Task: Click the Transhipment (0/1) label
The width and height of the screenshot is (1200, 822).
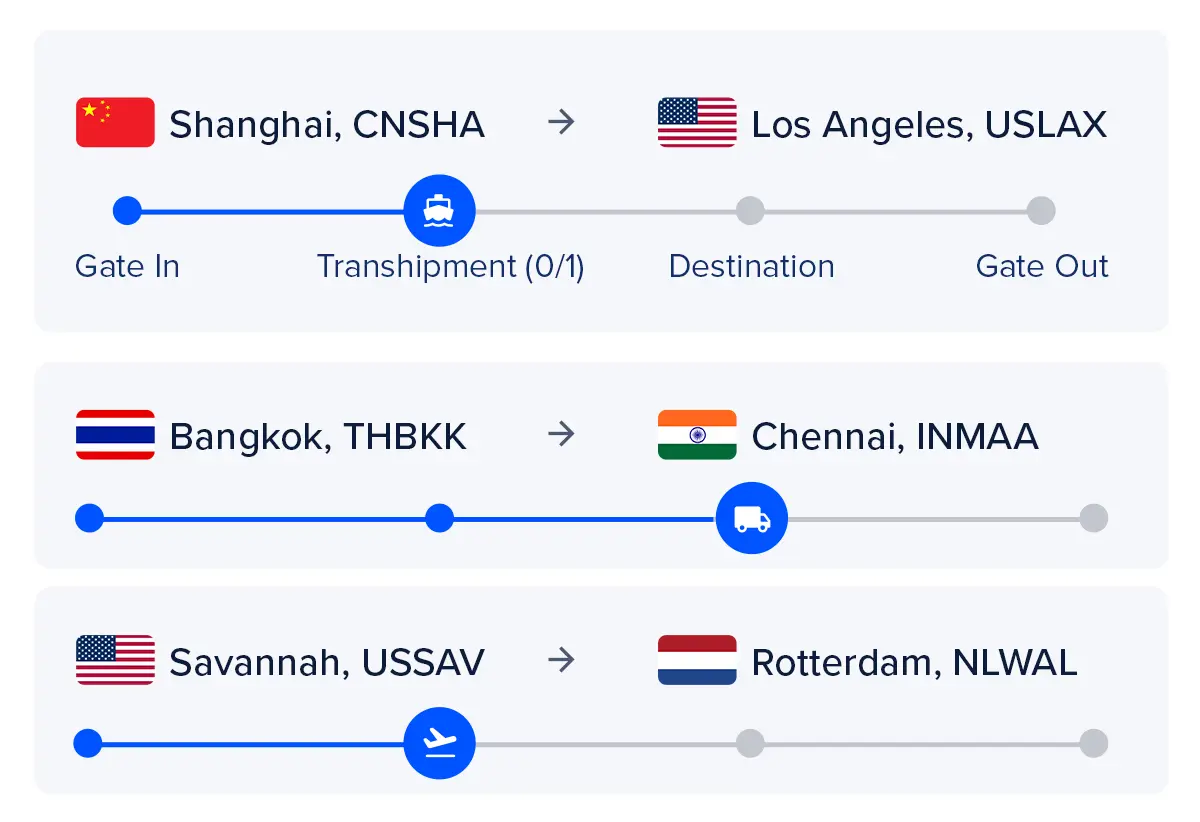Action: click(451, 266)
